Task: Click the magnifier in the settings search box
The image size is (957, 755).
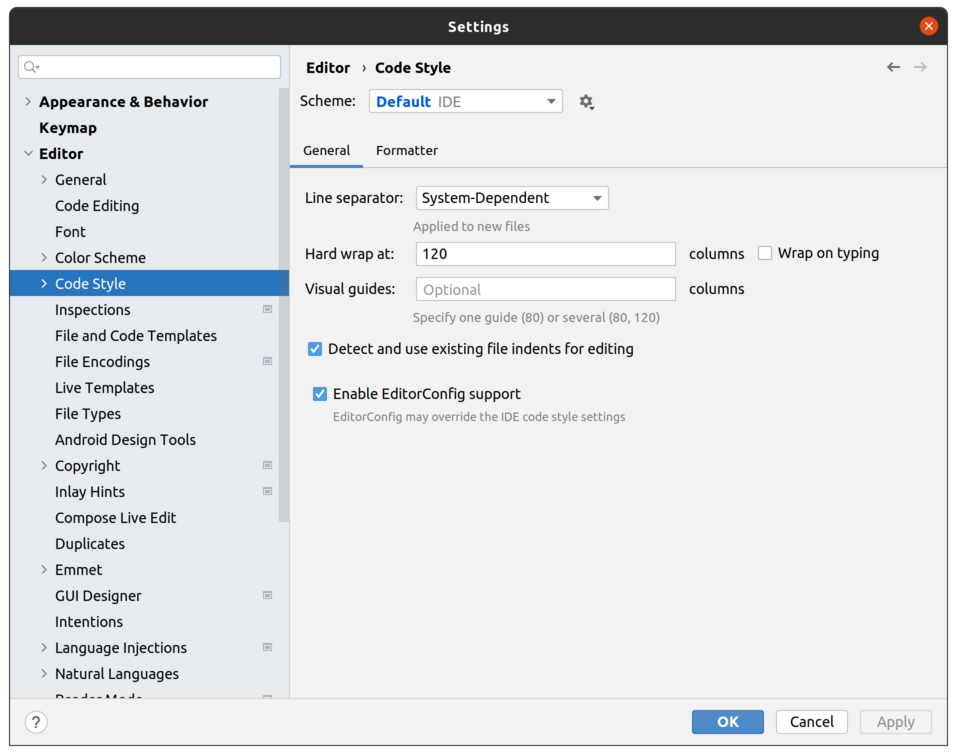Action: [x=31, y=66]
